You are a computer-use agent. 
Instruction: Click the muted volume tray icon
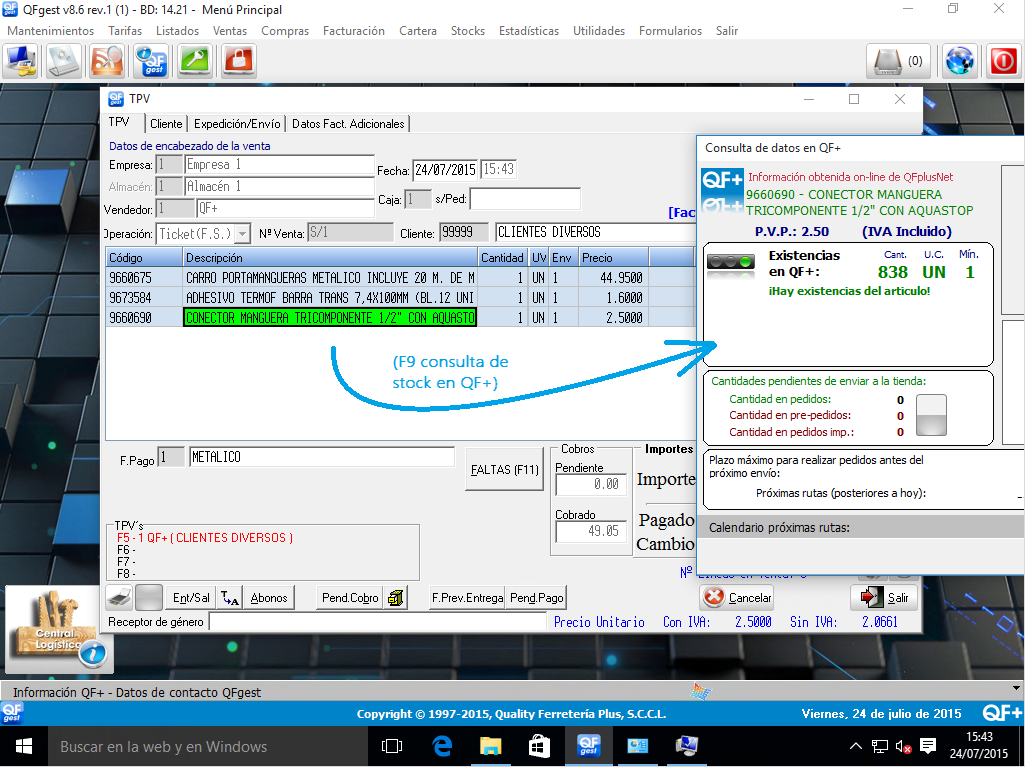coord(903,746)
